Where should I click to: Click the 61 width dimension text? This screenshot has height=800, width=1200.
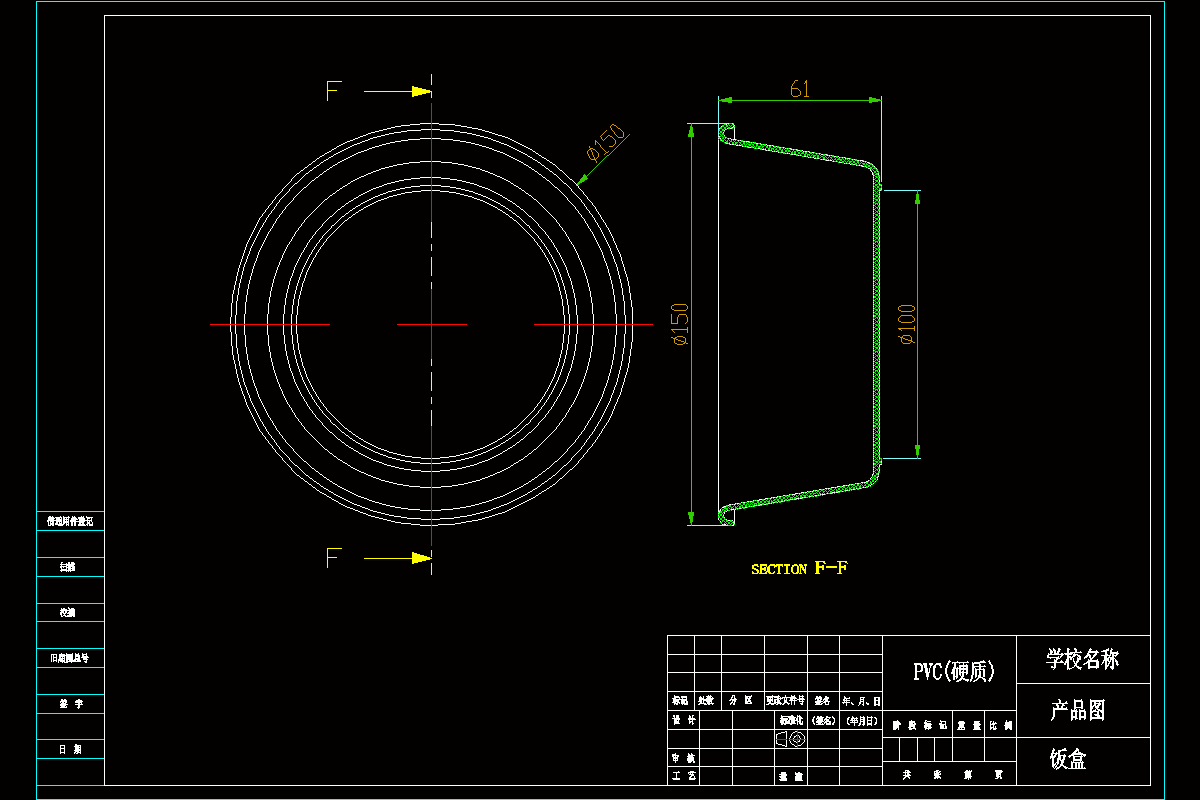tap(800, 89)
